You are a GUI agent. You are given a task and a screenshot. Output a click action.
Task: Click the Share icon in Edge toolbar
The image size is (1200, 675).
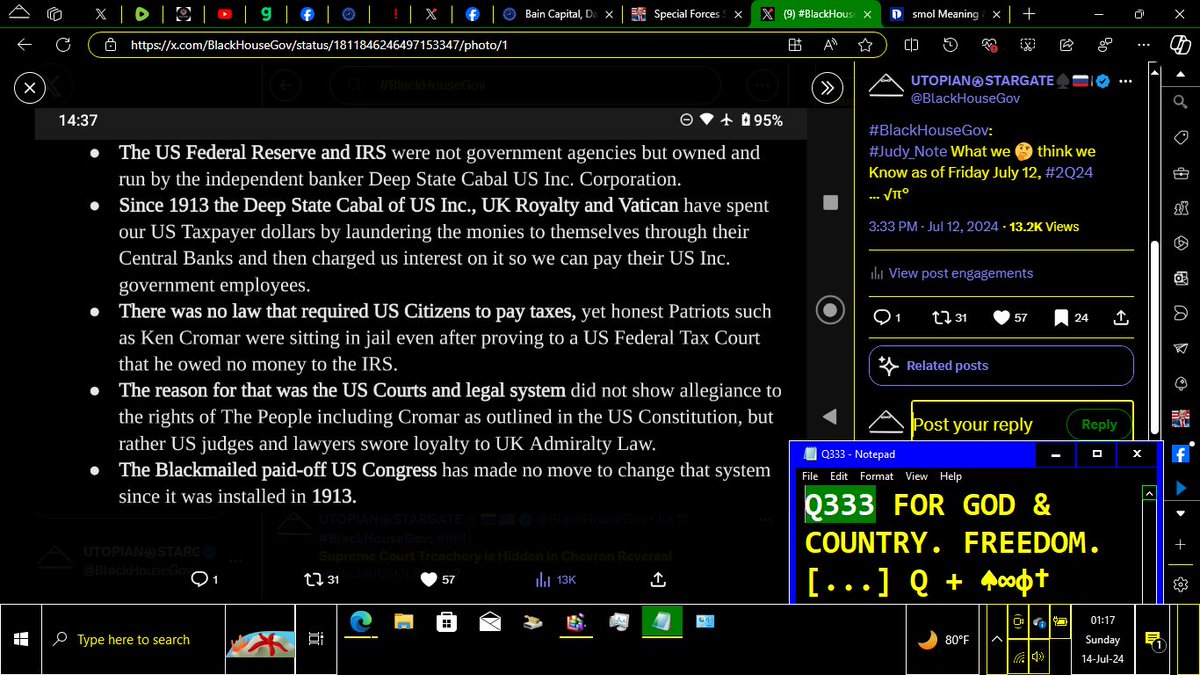[x=1065, y=45]
